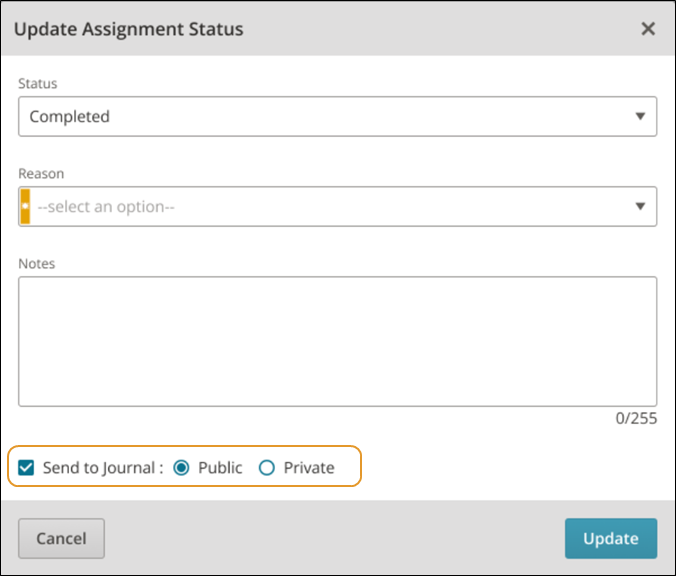This screenshot has height=576, width=676.
Task: Click the Reason field label
Action: point(41,173)
